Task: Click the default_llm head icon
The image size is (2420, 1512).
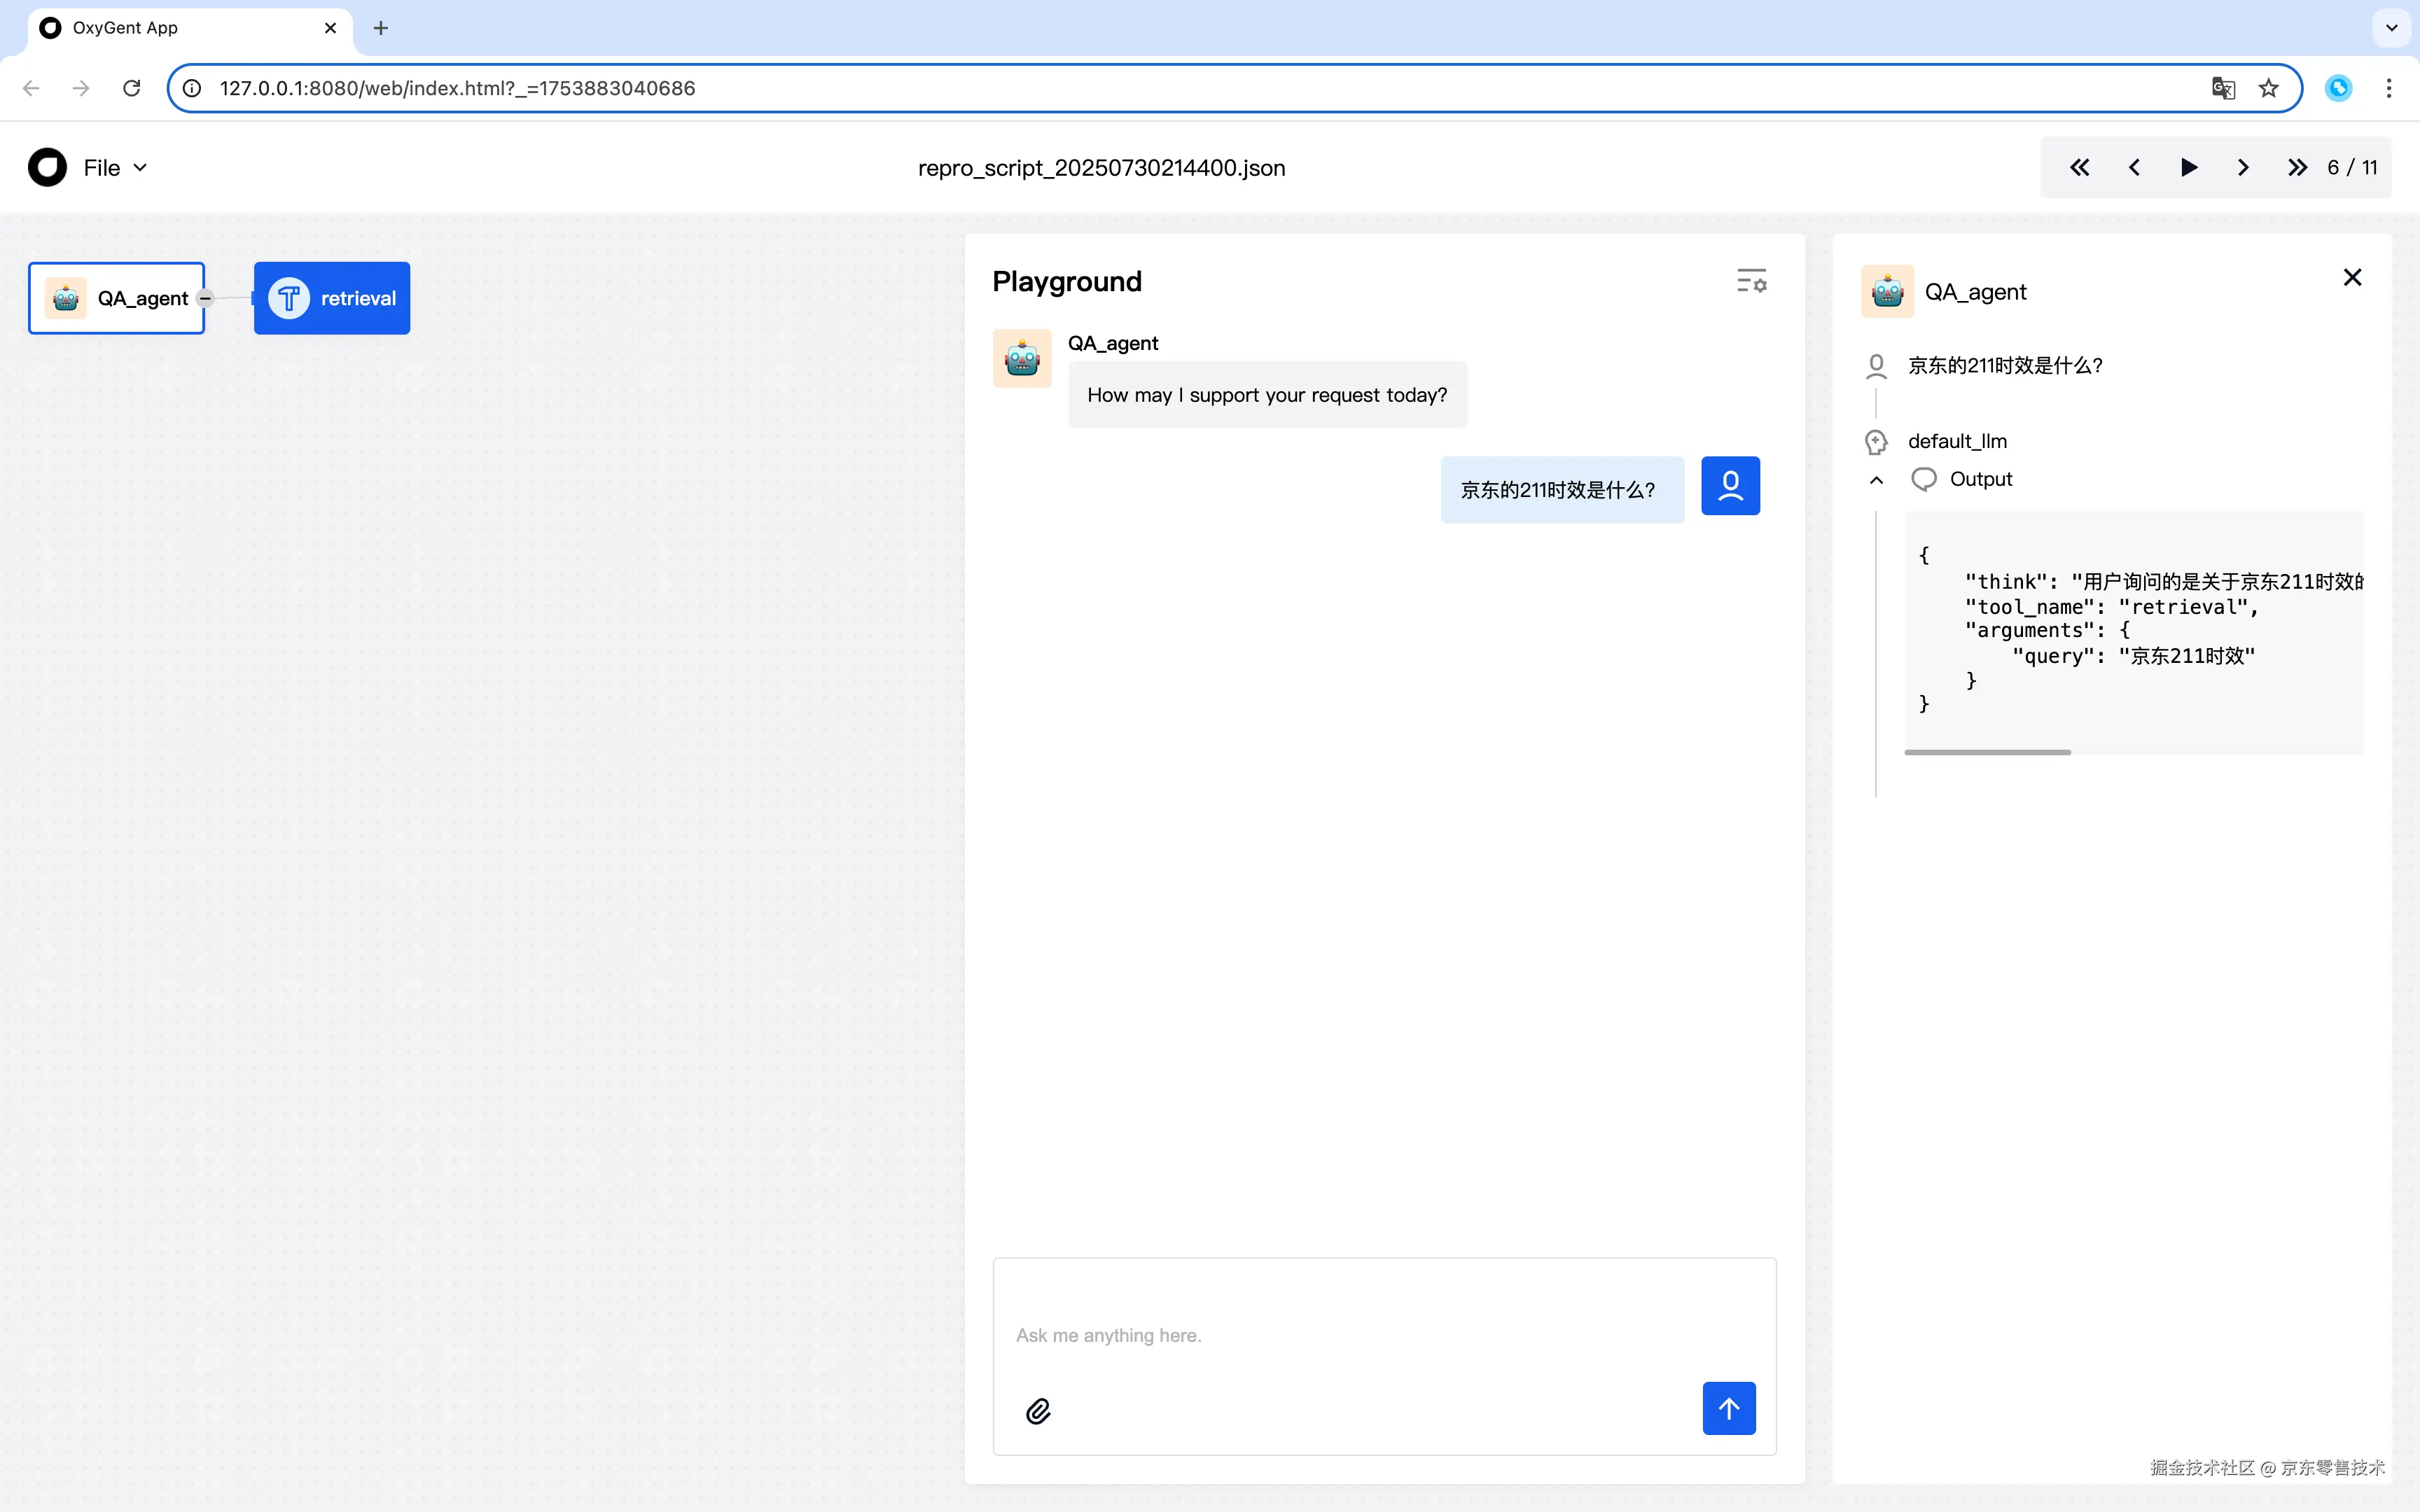Action: 1876,442
